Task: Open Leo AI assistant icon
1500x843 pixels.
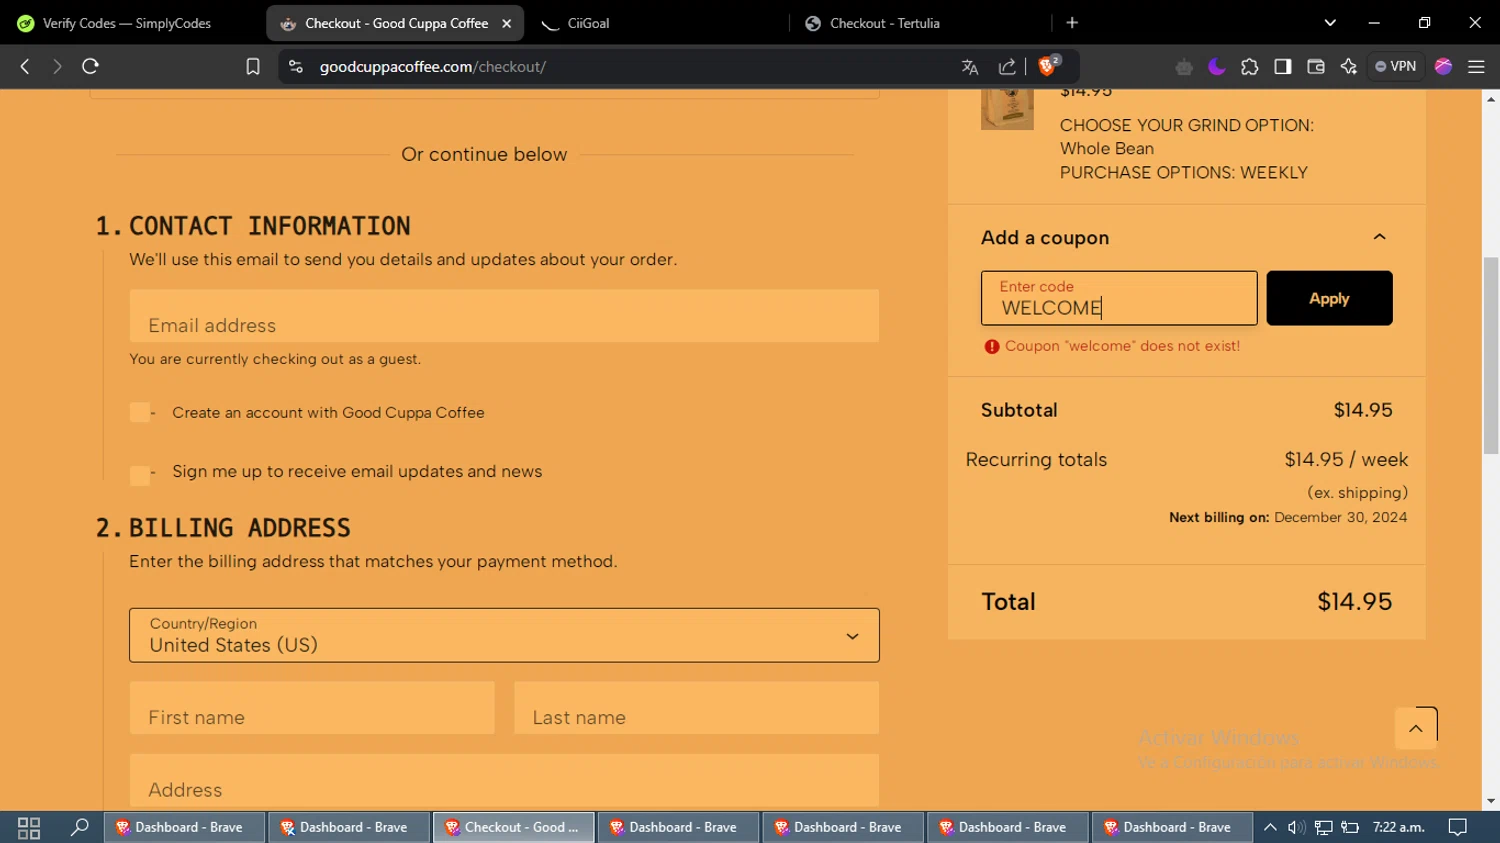Action: coord(1349,67)
